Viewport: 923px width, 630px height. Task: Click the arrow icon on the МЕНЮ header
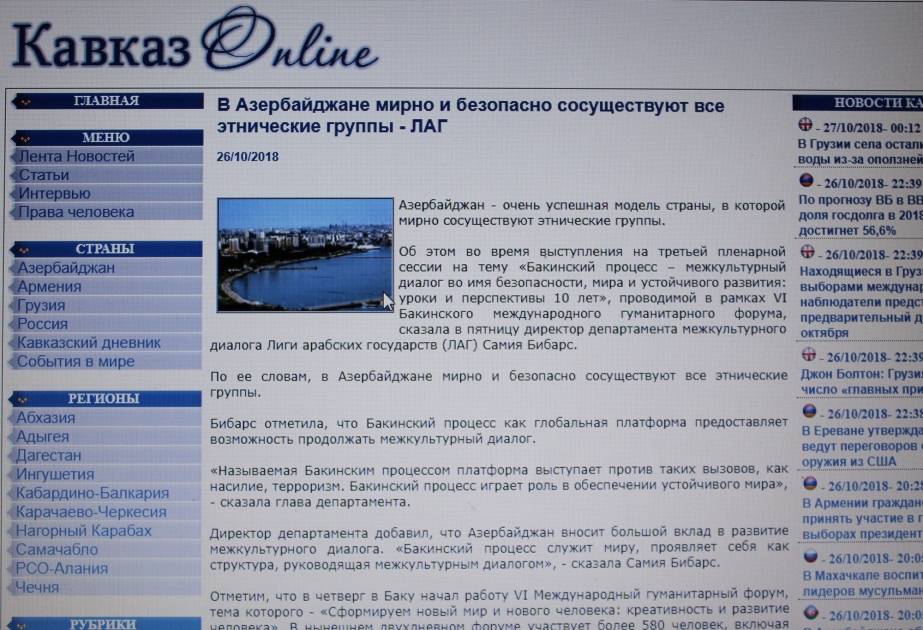(25, 138)
